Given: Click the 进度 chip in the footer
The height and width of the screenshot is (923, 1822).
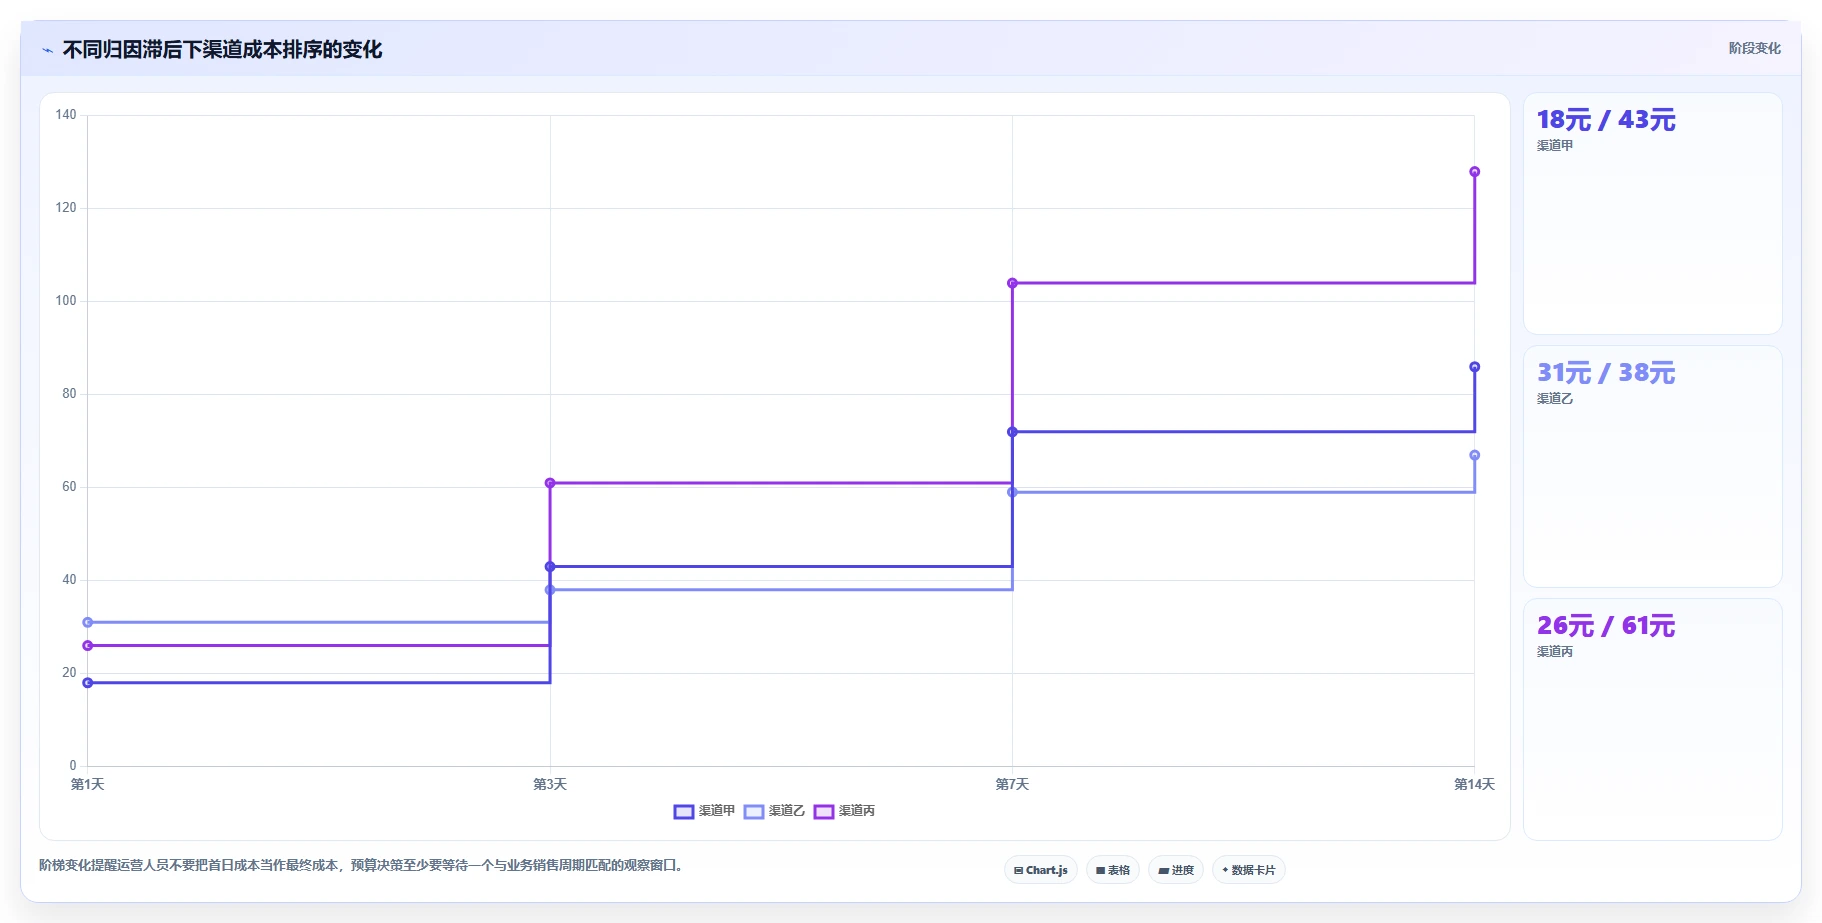Looking at the screenshot, I should (x=1176, y=870).
